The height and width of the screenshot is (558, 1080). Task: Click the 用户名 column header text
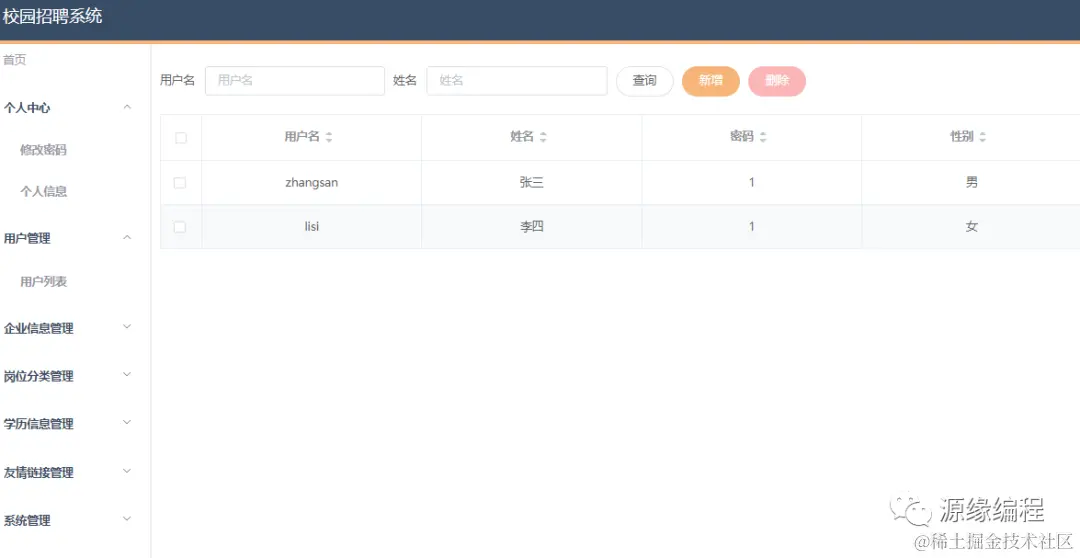302,136
